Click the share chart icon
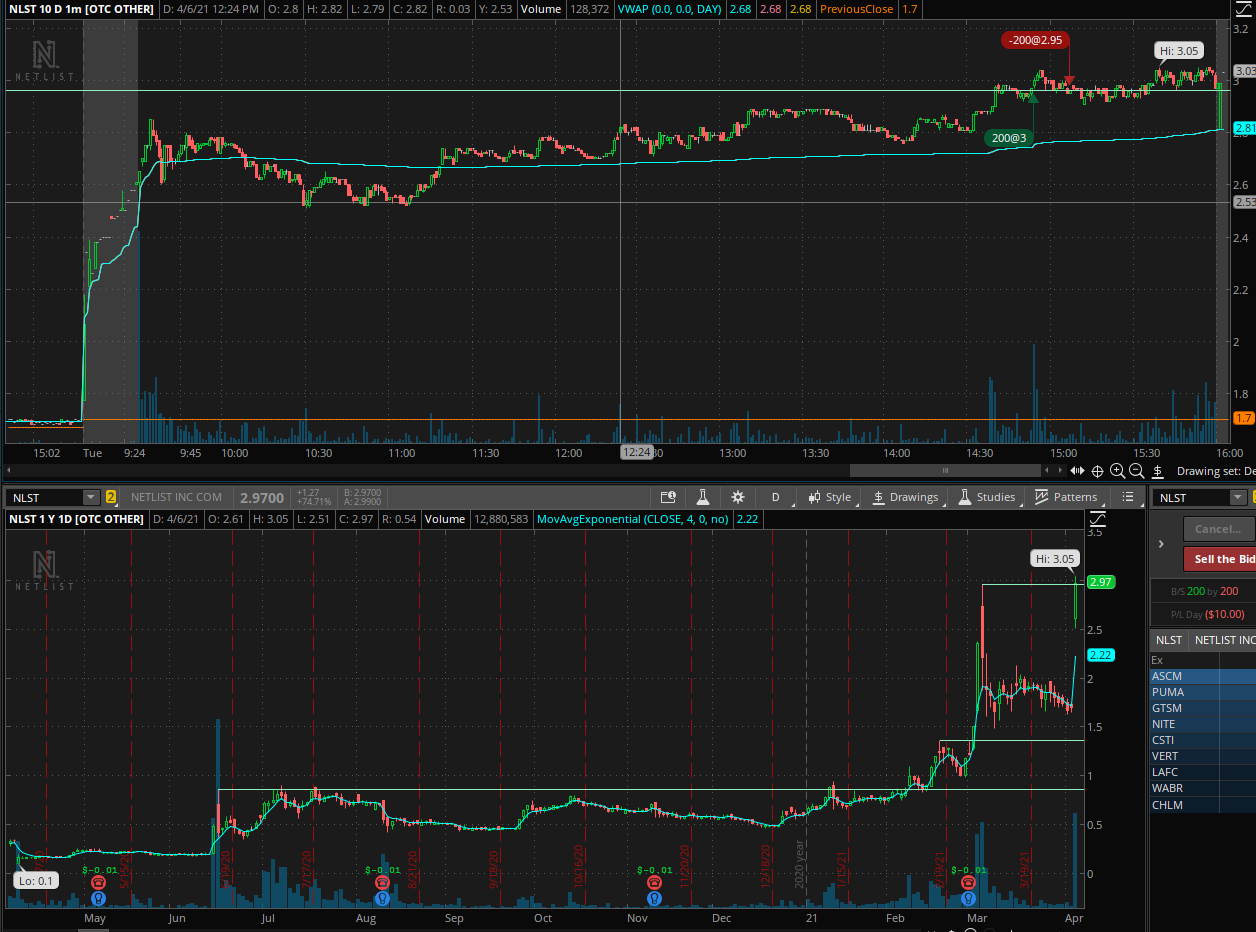Viewport: 1256px width, 932px height. pos(668,497)
